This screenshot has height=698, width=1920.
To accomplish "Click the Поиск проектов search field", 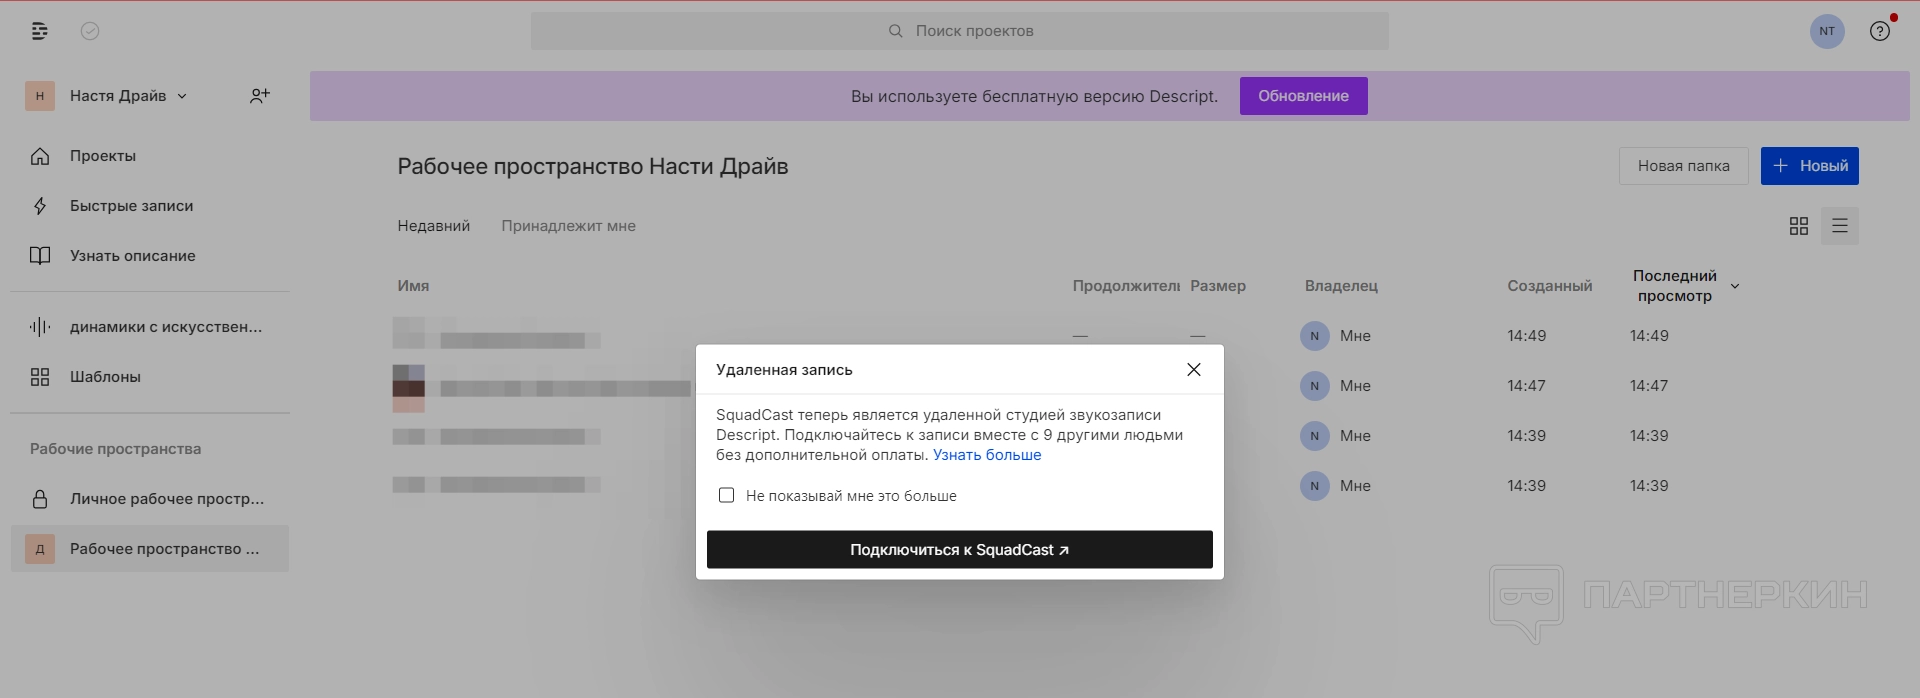I will point(960,31).
